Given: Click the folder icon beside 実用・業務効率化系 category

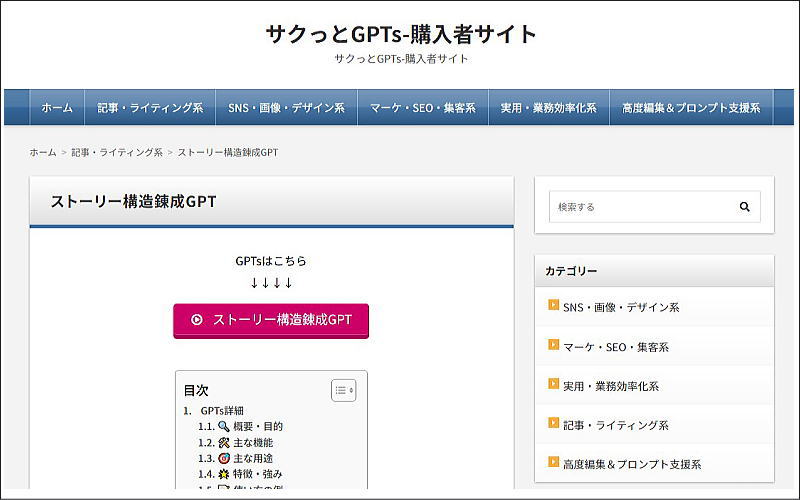Looking at the screenshot, I should pyautogui.click(x=553, y=384).
